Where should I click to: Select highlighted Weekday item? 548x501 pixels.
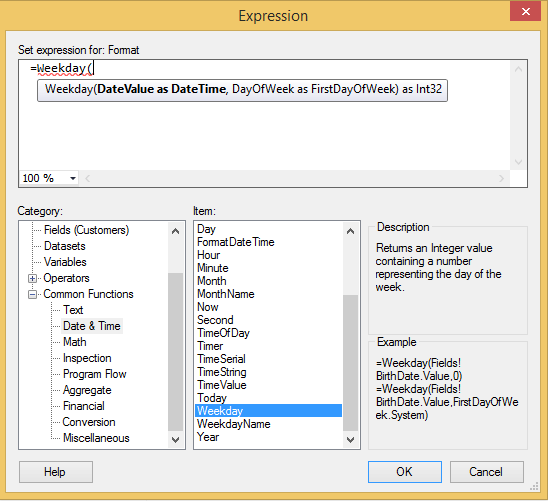(x=268, y=411)
